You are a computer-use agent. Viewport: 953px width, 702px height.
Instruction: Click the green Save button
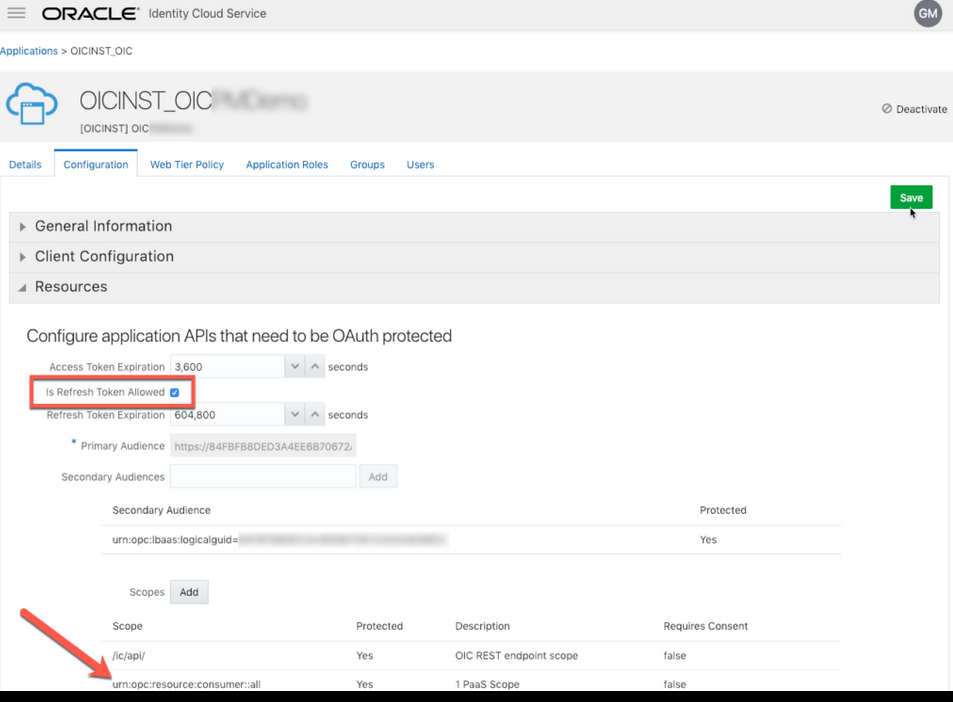pyautogui.click(x=911, y=198)
